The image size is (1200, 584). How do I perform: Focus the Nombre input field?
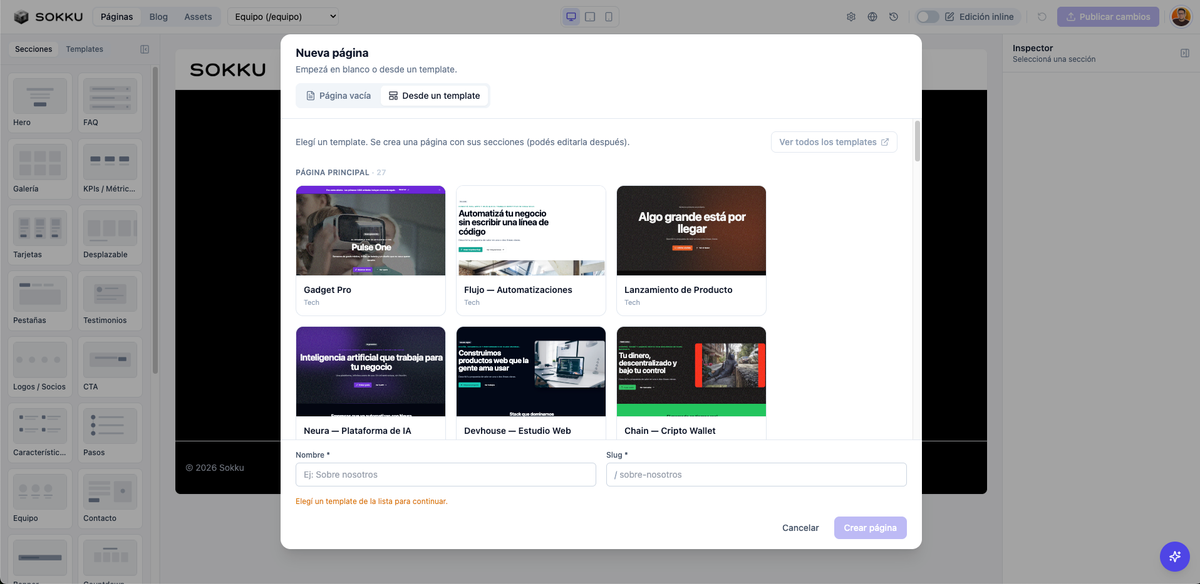[x=446, y=474]
